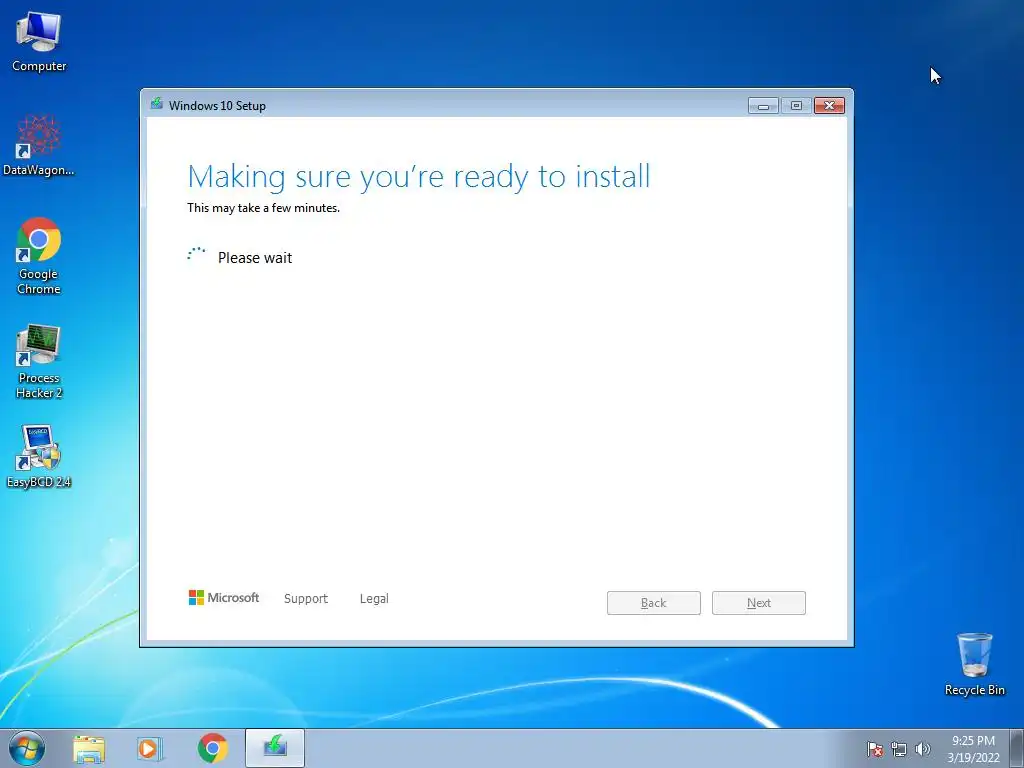Click the 'Making sure you're ready to install' heading

[x=419, y=176]
